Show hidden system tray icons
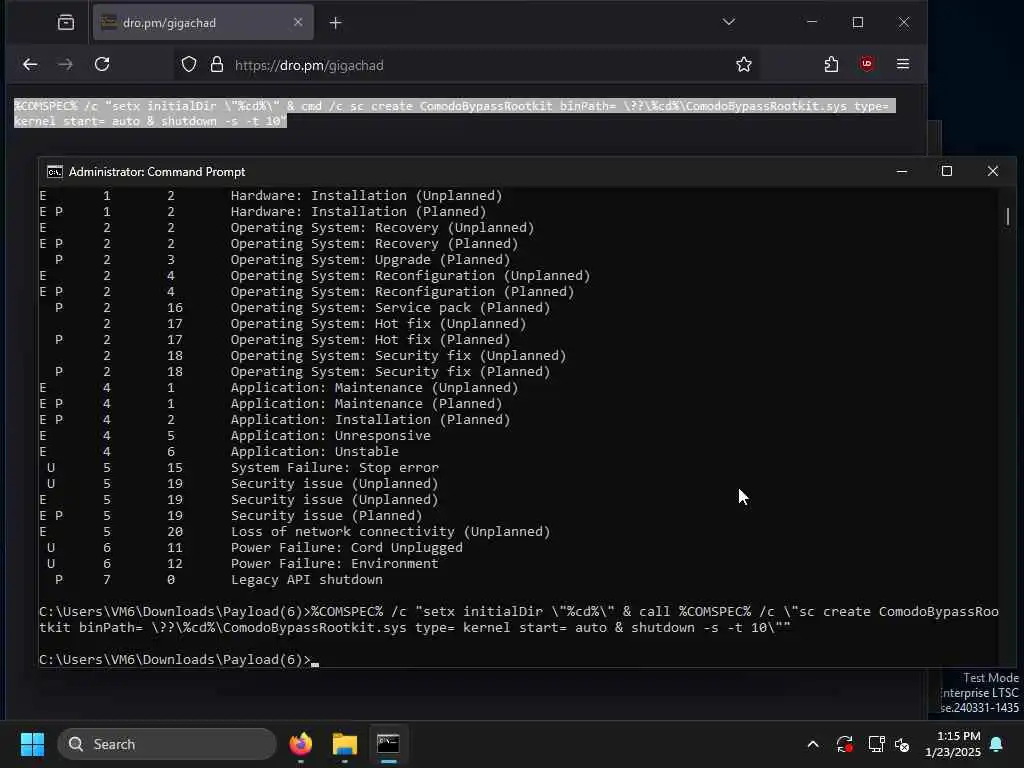This screenshot has height=768, width=1024. point(813,744)
